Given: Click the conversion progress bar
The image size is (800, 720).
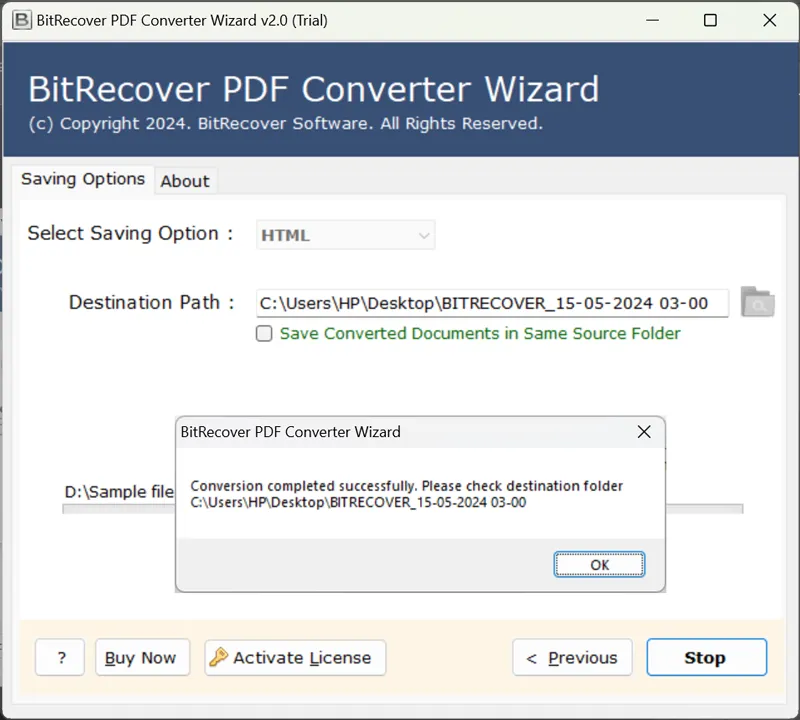Looking at the screenshot, I should (x=705, y=509).
